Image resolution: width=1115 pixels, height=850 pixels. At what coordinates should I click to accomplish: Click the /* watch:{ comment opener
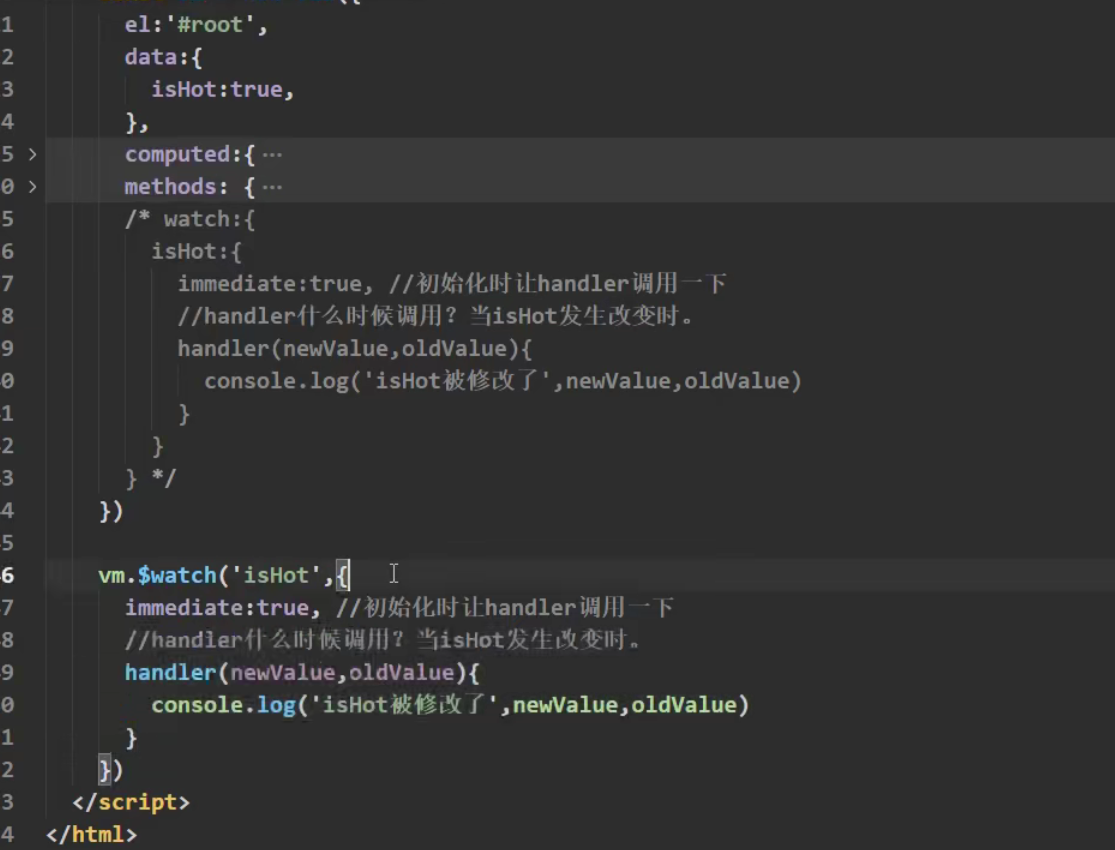point(190,219)
